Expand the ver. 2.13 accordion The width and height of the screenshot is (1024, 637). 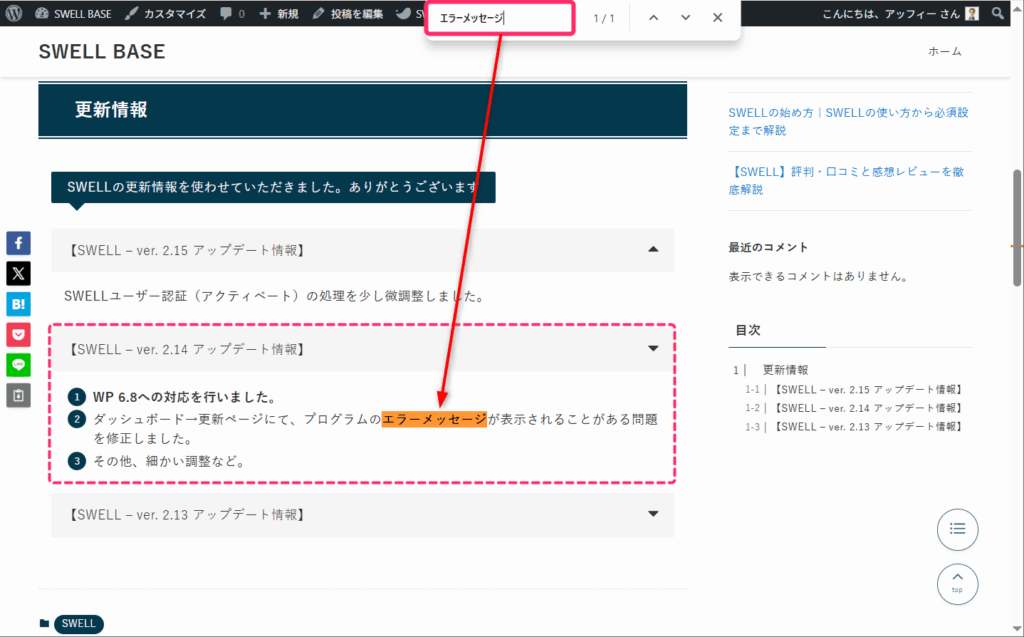pos(653,514)
